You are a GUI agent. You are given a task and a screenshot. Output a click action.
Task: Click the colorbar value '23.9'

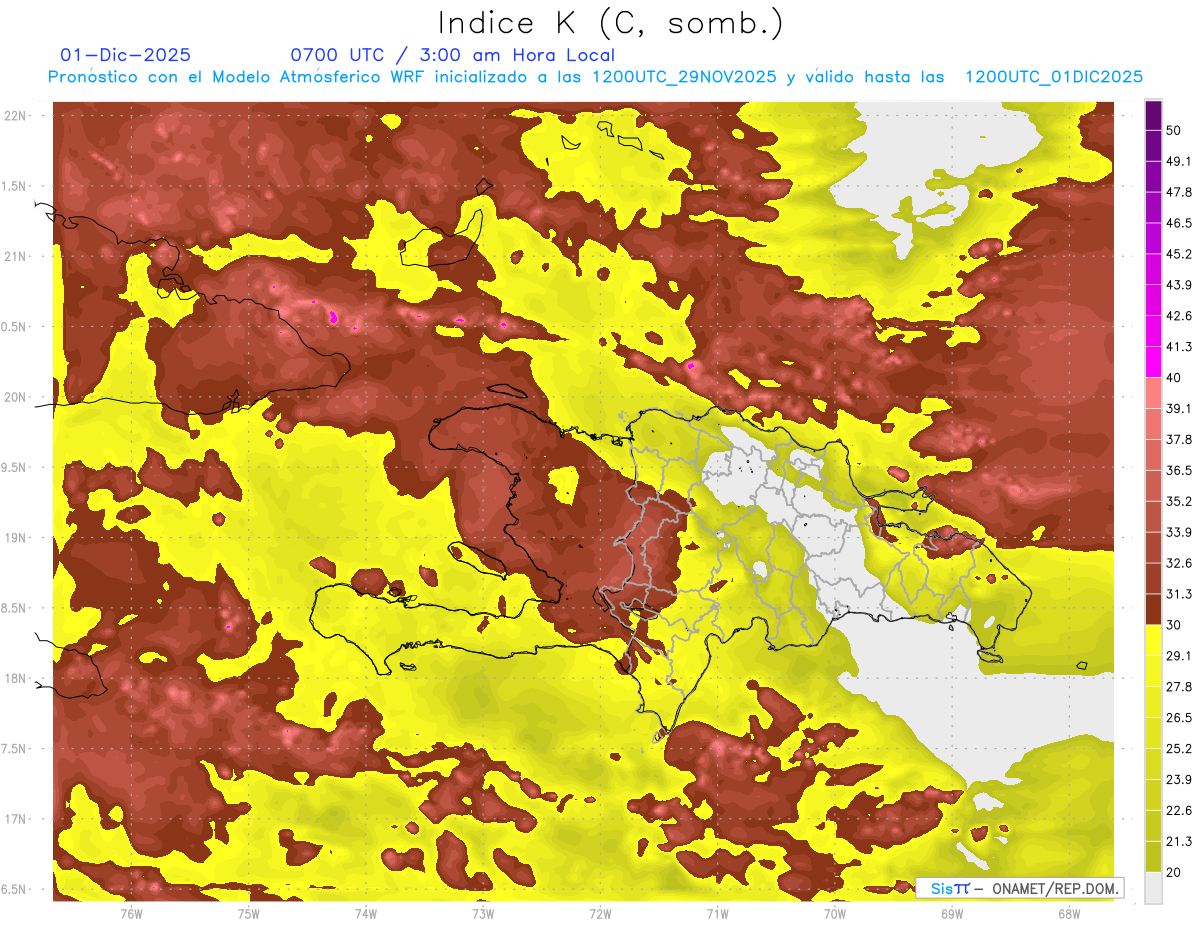click(x=1179, y=779)
